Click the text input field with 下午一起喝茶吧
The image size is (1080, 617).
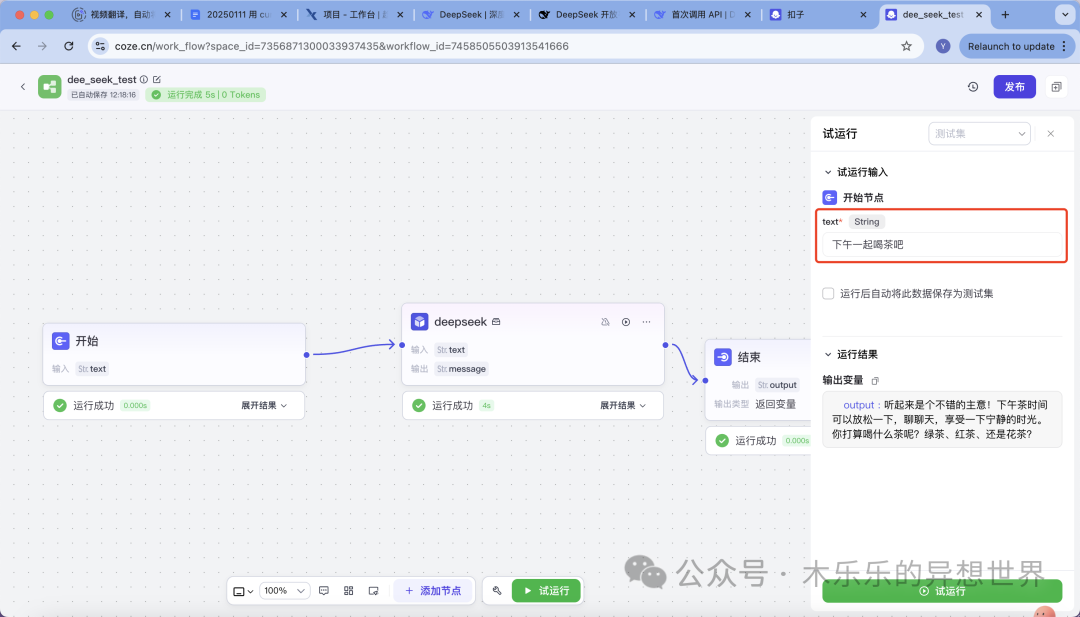942,244
